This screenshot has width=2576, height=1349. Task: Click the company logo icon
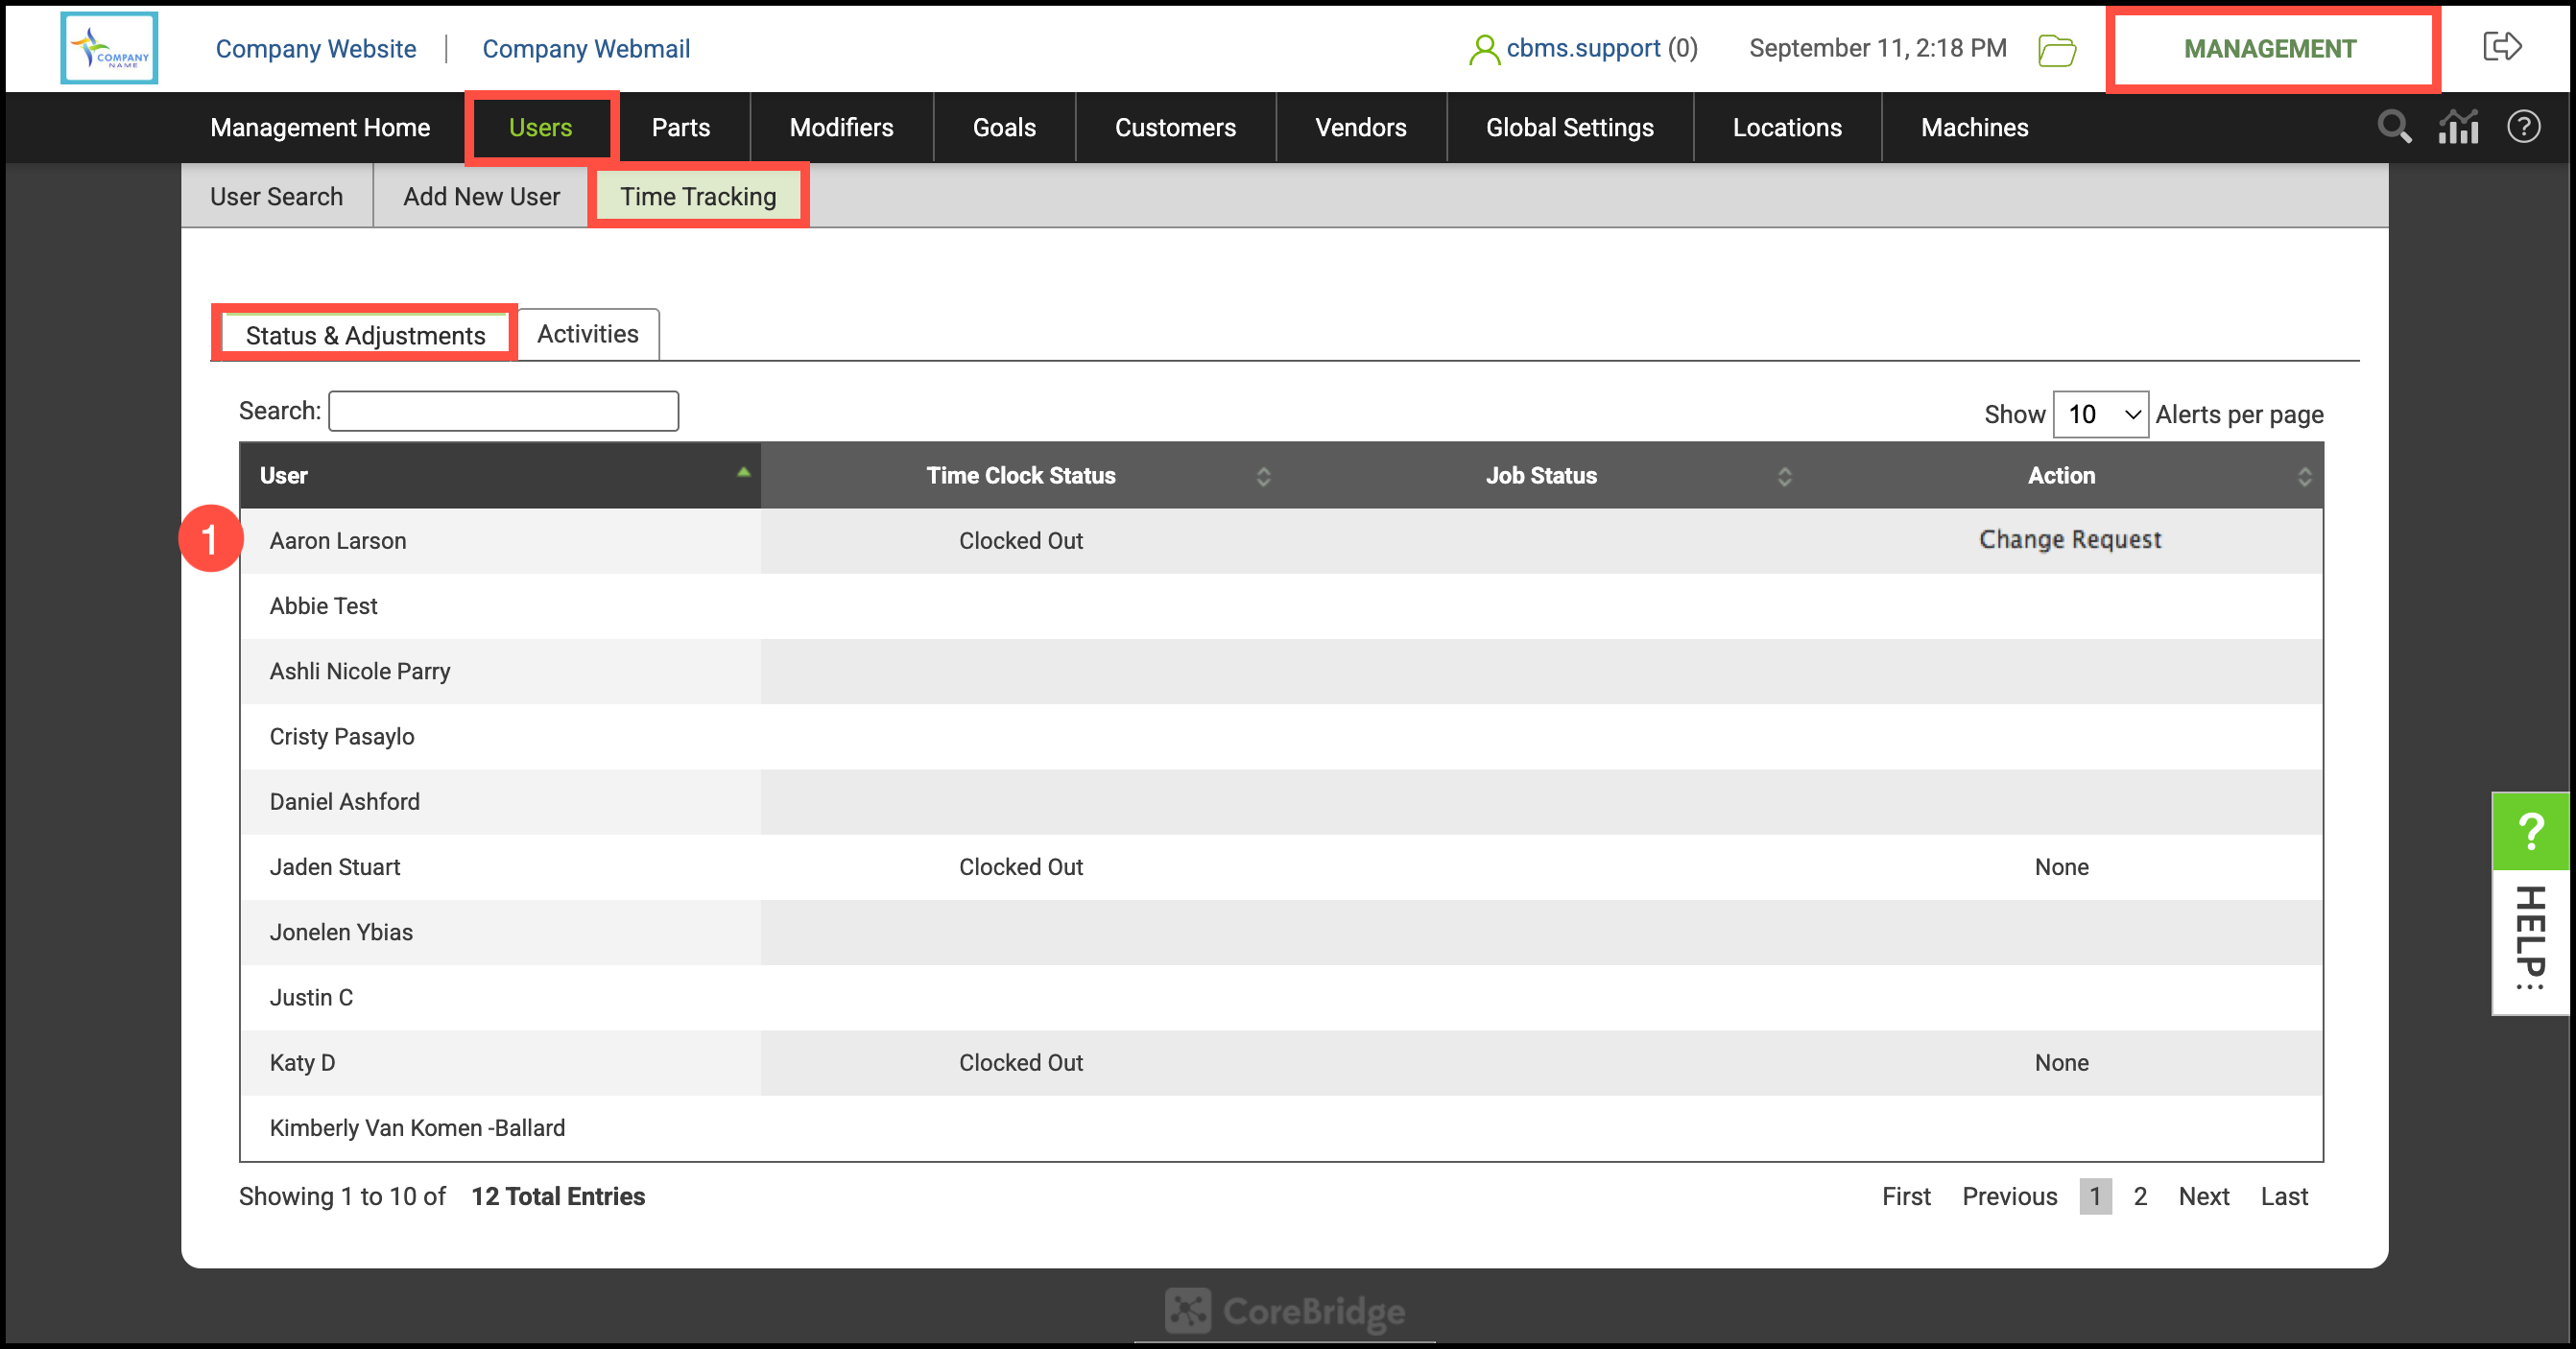pos(109,48)
